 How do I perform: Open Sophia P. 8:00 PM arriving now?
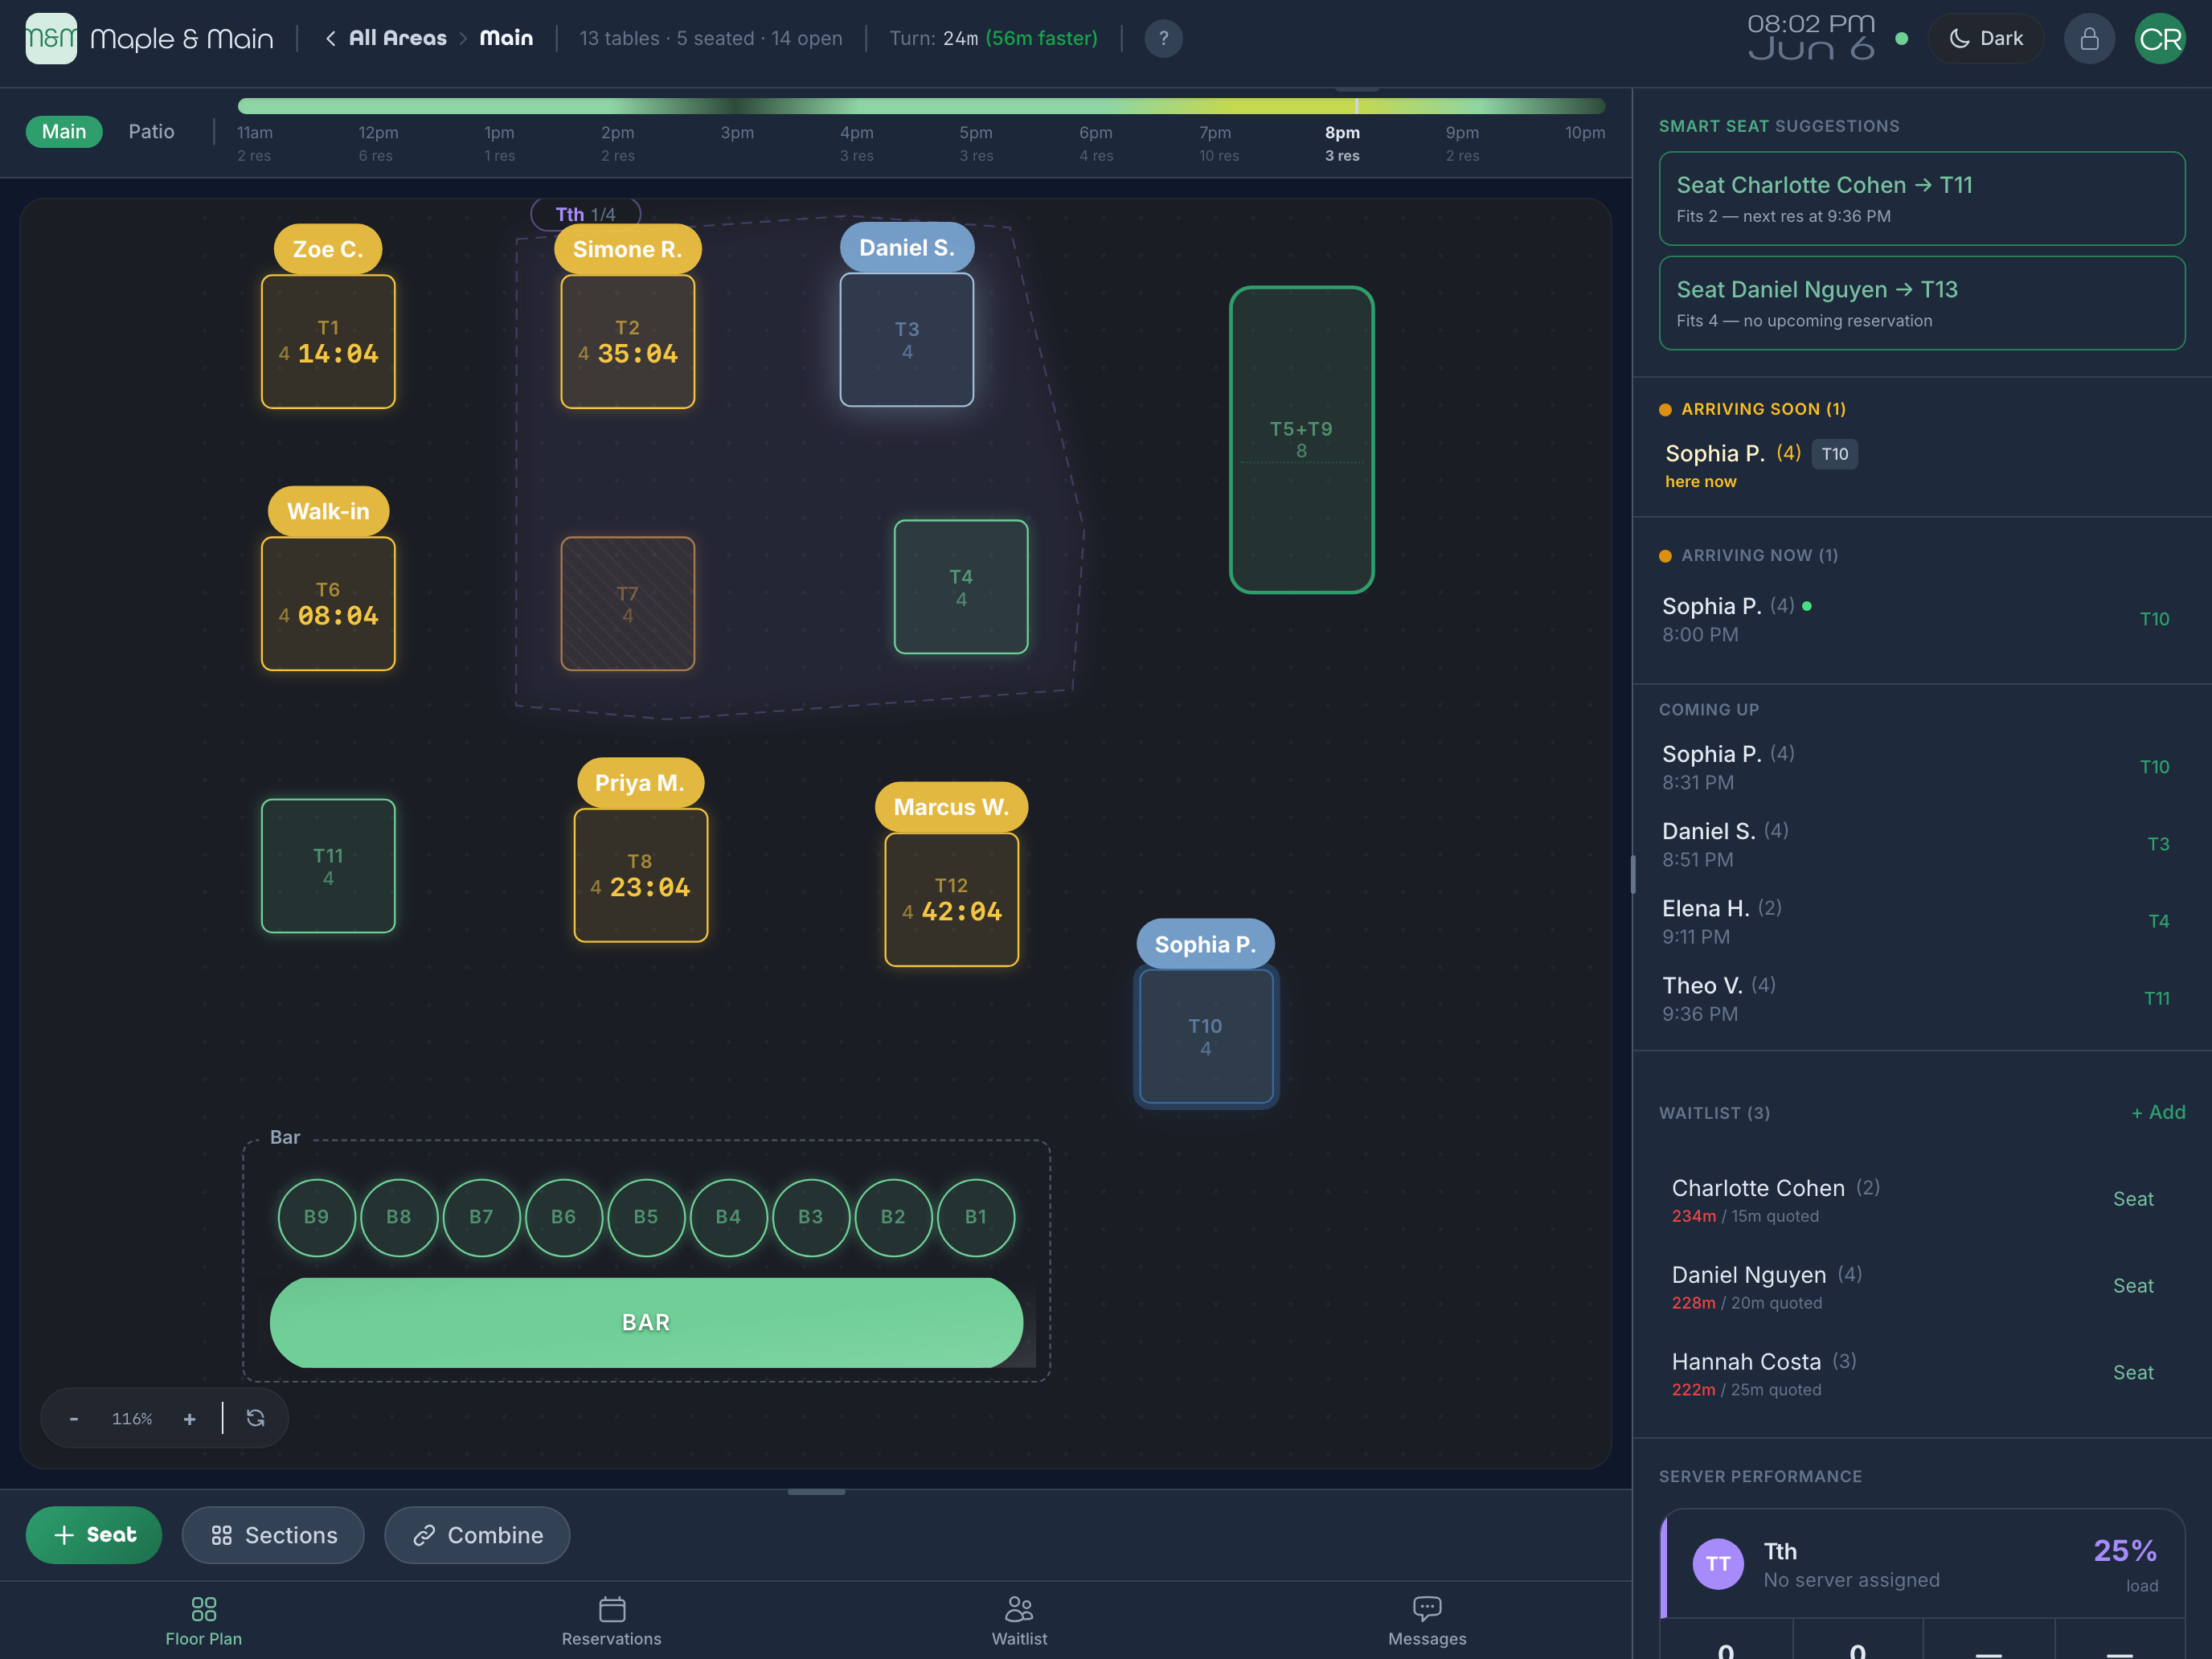[1921, 619]
